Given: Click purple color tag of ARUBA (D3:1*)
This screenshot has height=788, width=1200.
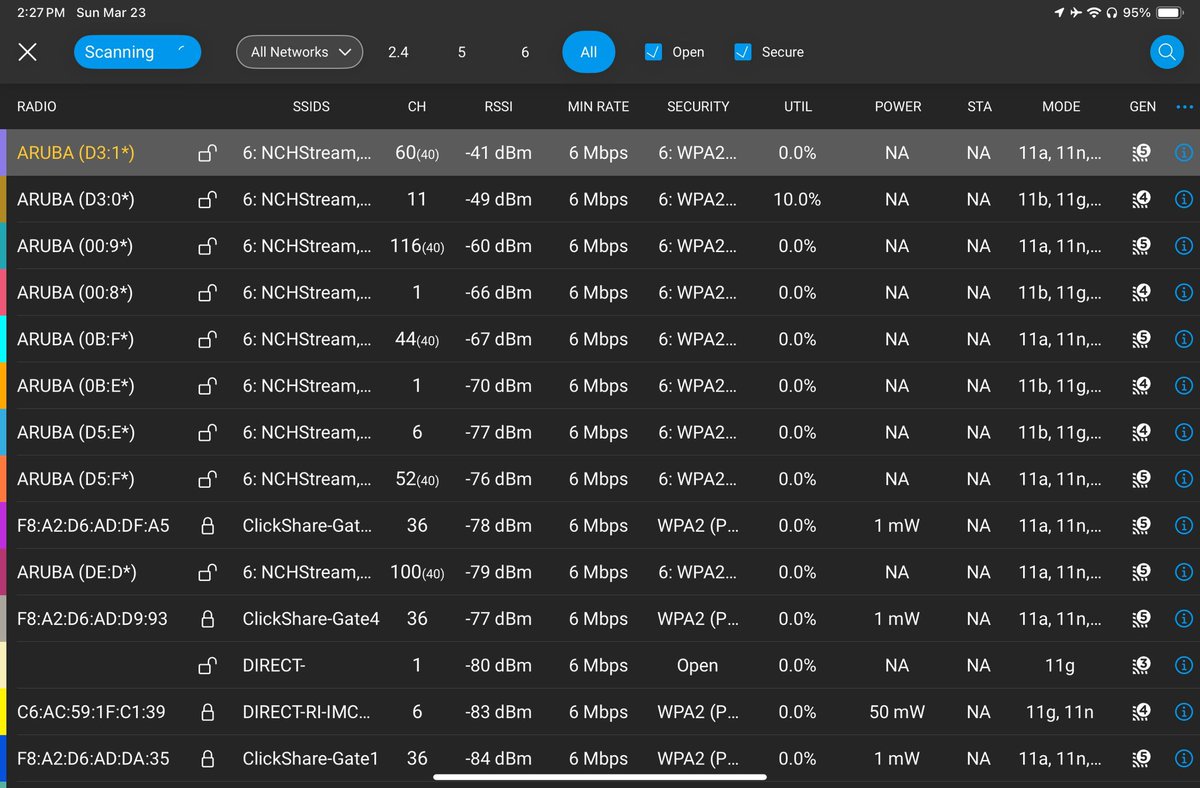Looking at the screenshot, I should tap(3, 153).
